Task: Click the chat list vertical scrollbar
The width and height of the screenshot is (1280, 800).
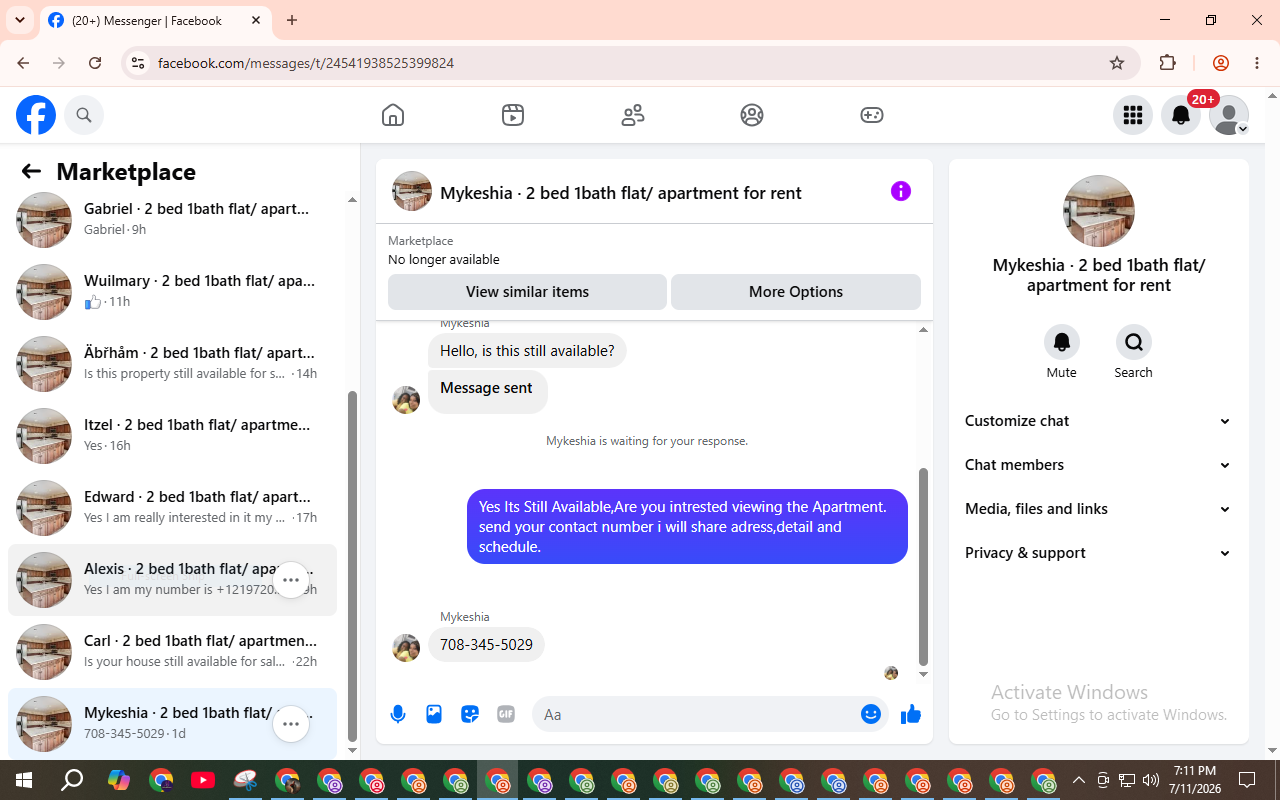Action: [352, 565]
